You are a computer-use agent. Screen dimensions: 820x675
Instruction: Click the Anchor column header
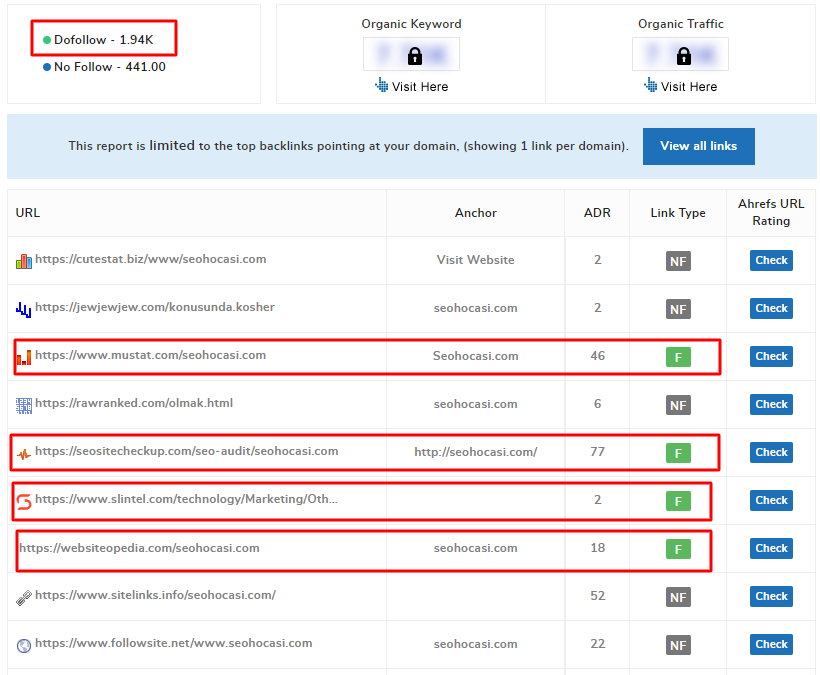(475, 213)
